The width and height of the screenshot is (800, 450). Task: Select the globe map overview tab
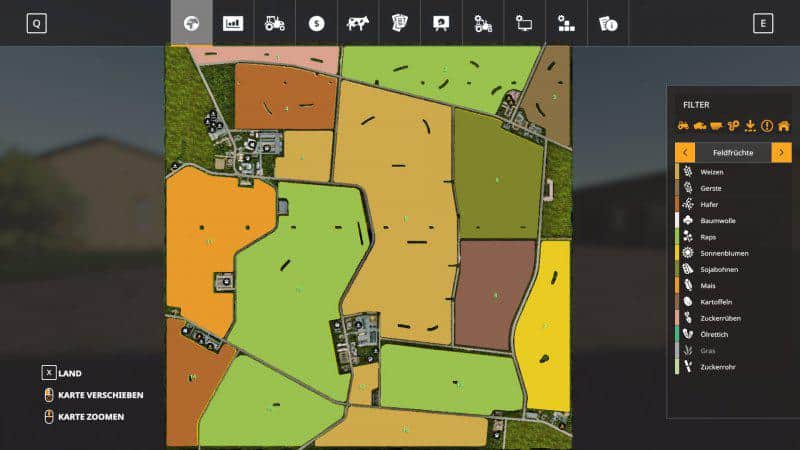[x=191, y=23]
